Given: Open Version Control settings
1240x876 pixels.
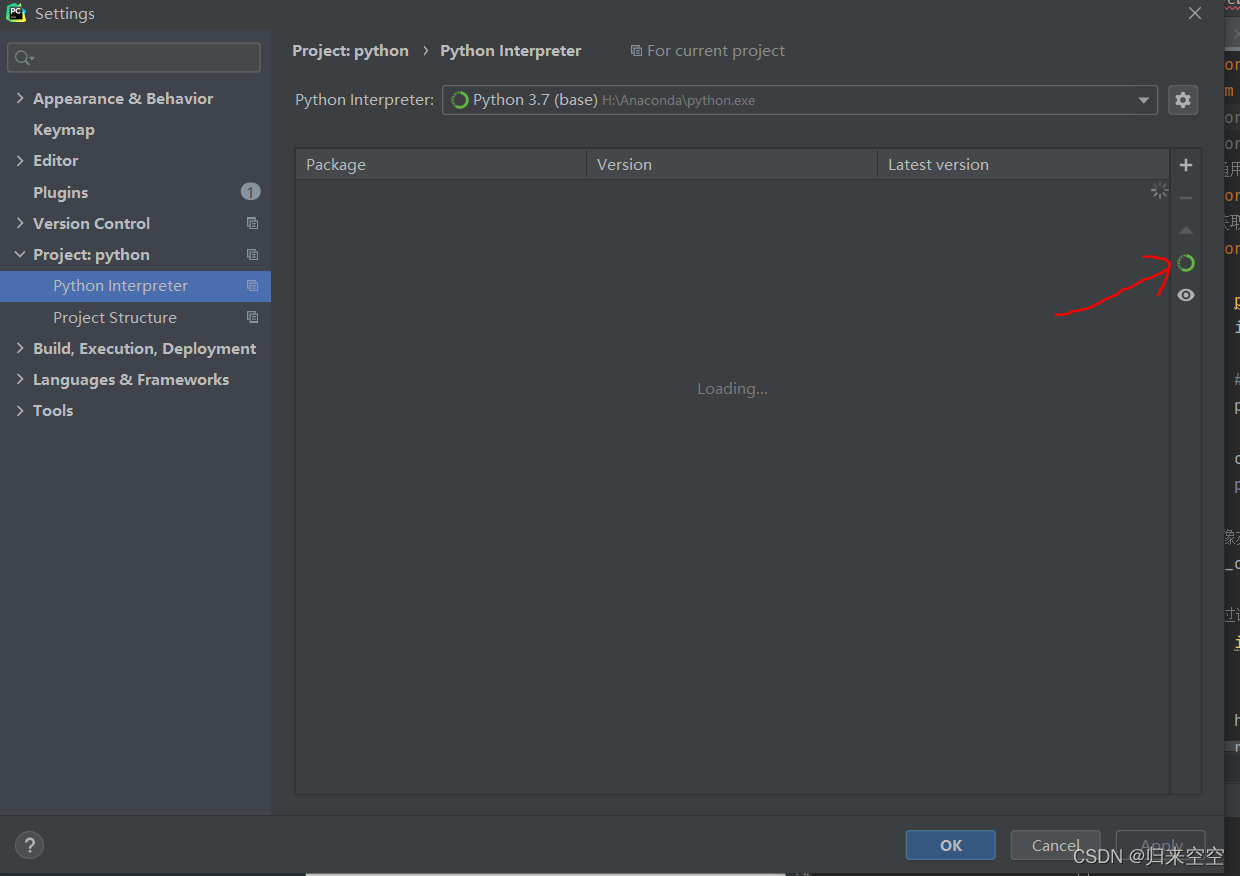Looking at the screenshot, I should pyautogui.click(x=92, y=223).
